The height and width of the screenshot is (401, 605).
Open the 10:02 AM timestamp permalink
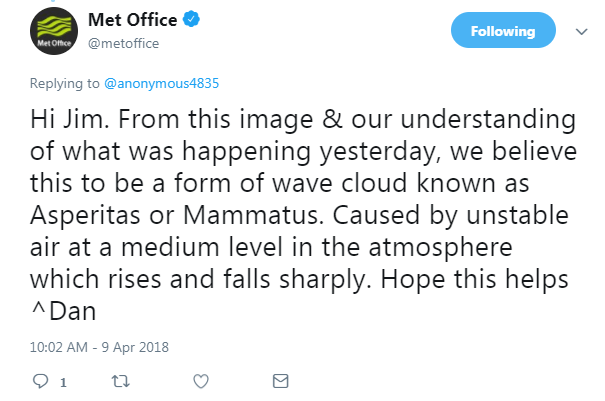click(59, 347)
